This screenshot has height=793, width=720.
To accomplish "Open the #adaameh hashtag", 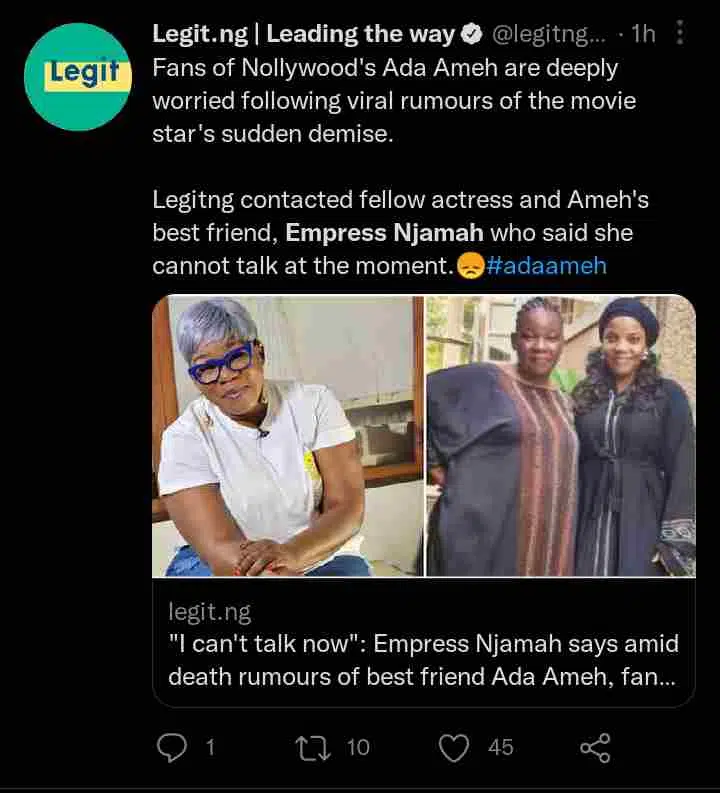I will 546,267.
